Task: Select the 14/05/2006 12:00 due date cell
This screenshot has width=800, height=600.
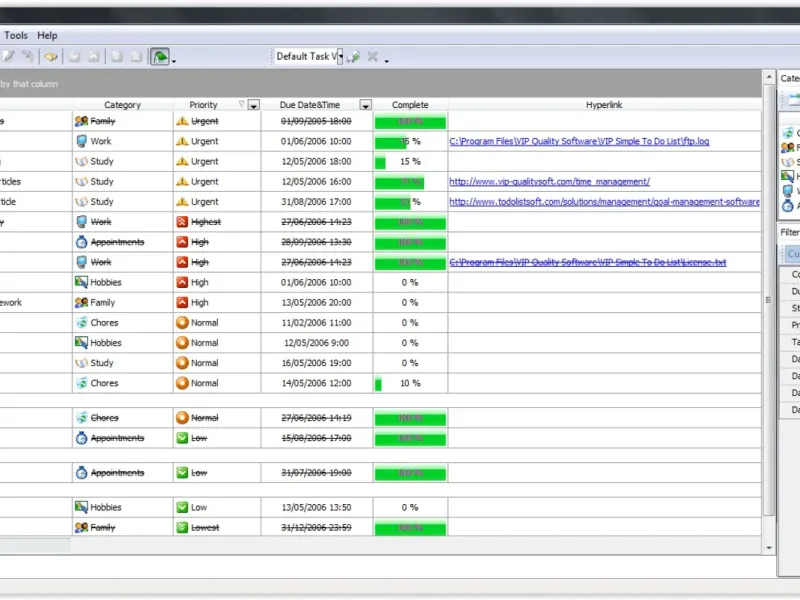Action: 316,383
